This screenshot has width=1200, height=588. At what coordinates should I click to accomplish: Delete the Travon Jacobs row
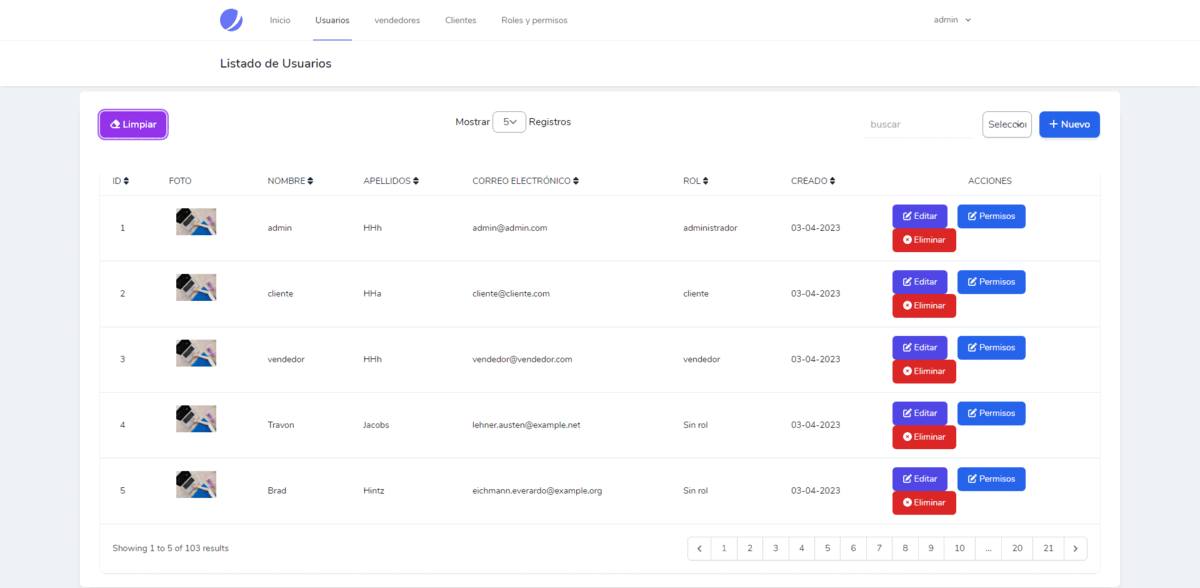[x=924, y=437]
